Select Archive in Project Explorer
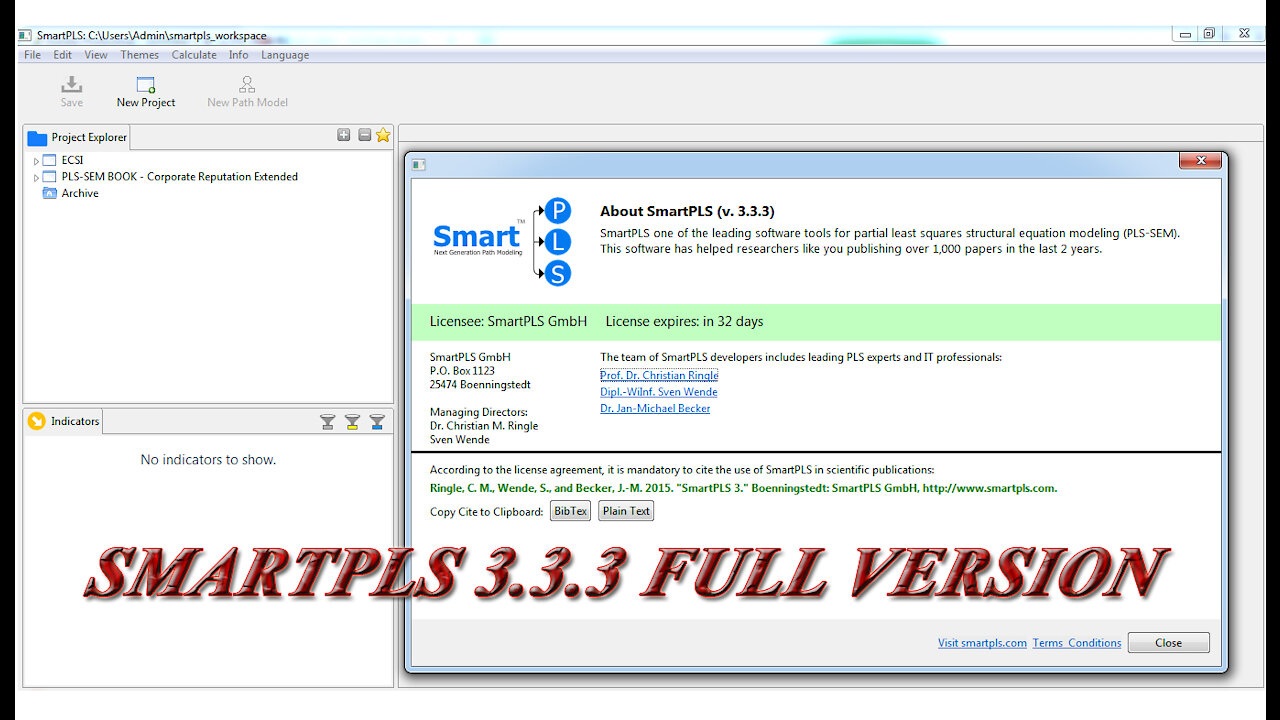This screenshot has height=720, width=1280. point(80,193)
